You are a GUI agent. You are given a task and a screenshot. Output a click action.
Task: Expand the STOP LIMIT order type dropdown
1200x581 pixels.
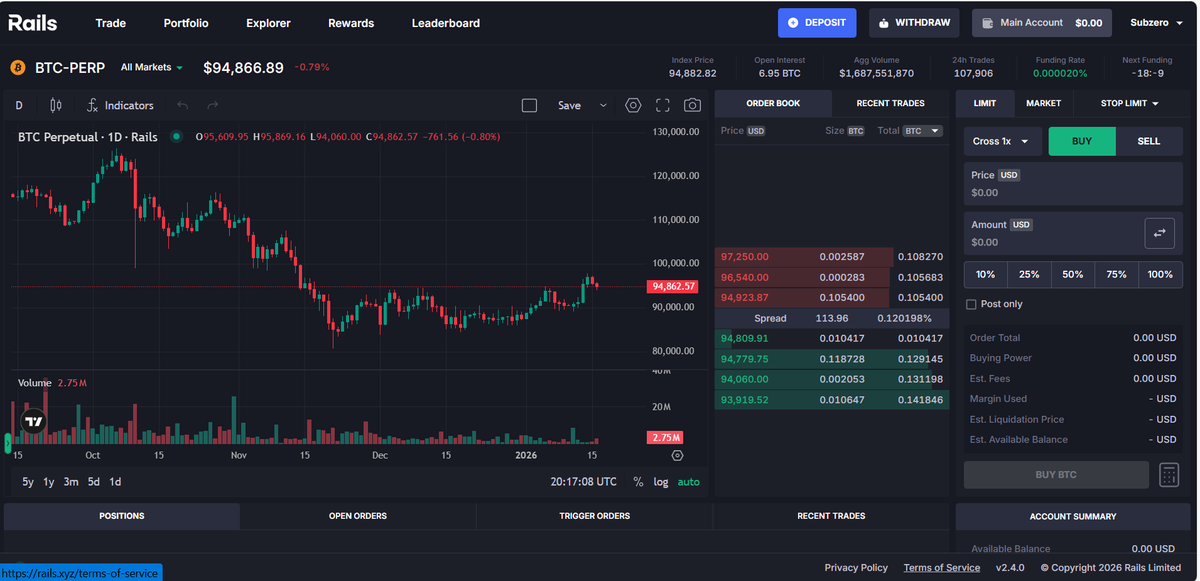1130,103
